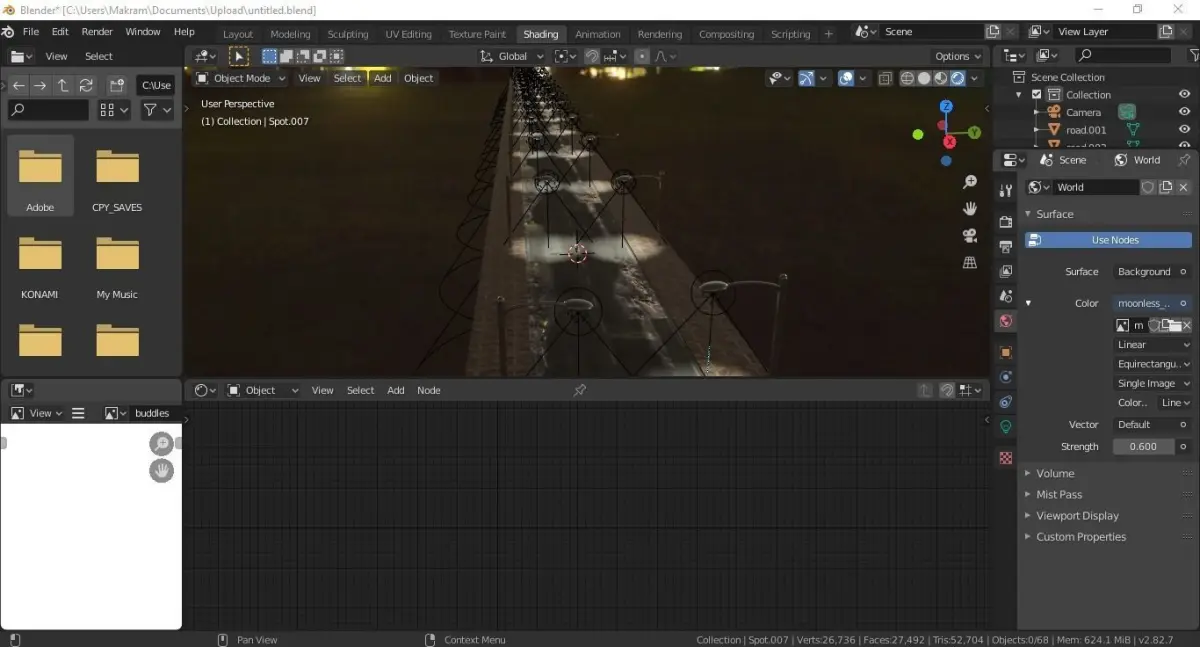The image size is (1200, 647).
Task: Refresh the file browser list
Action: click(86, 85)
